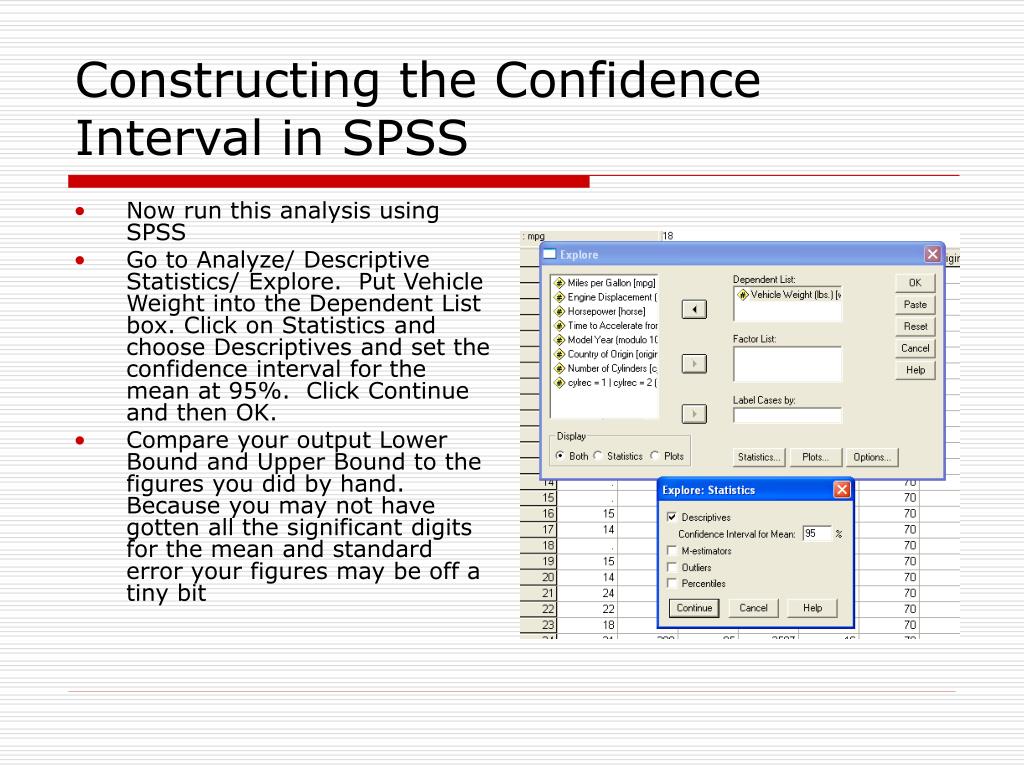Viewport: 1024px width, 768px height.
Task: Click the Factor List box
Action: (x=788, y=364)
